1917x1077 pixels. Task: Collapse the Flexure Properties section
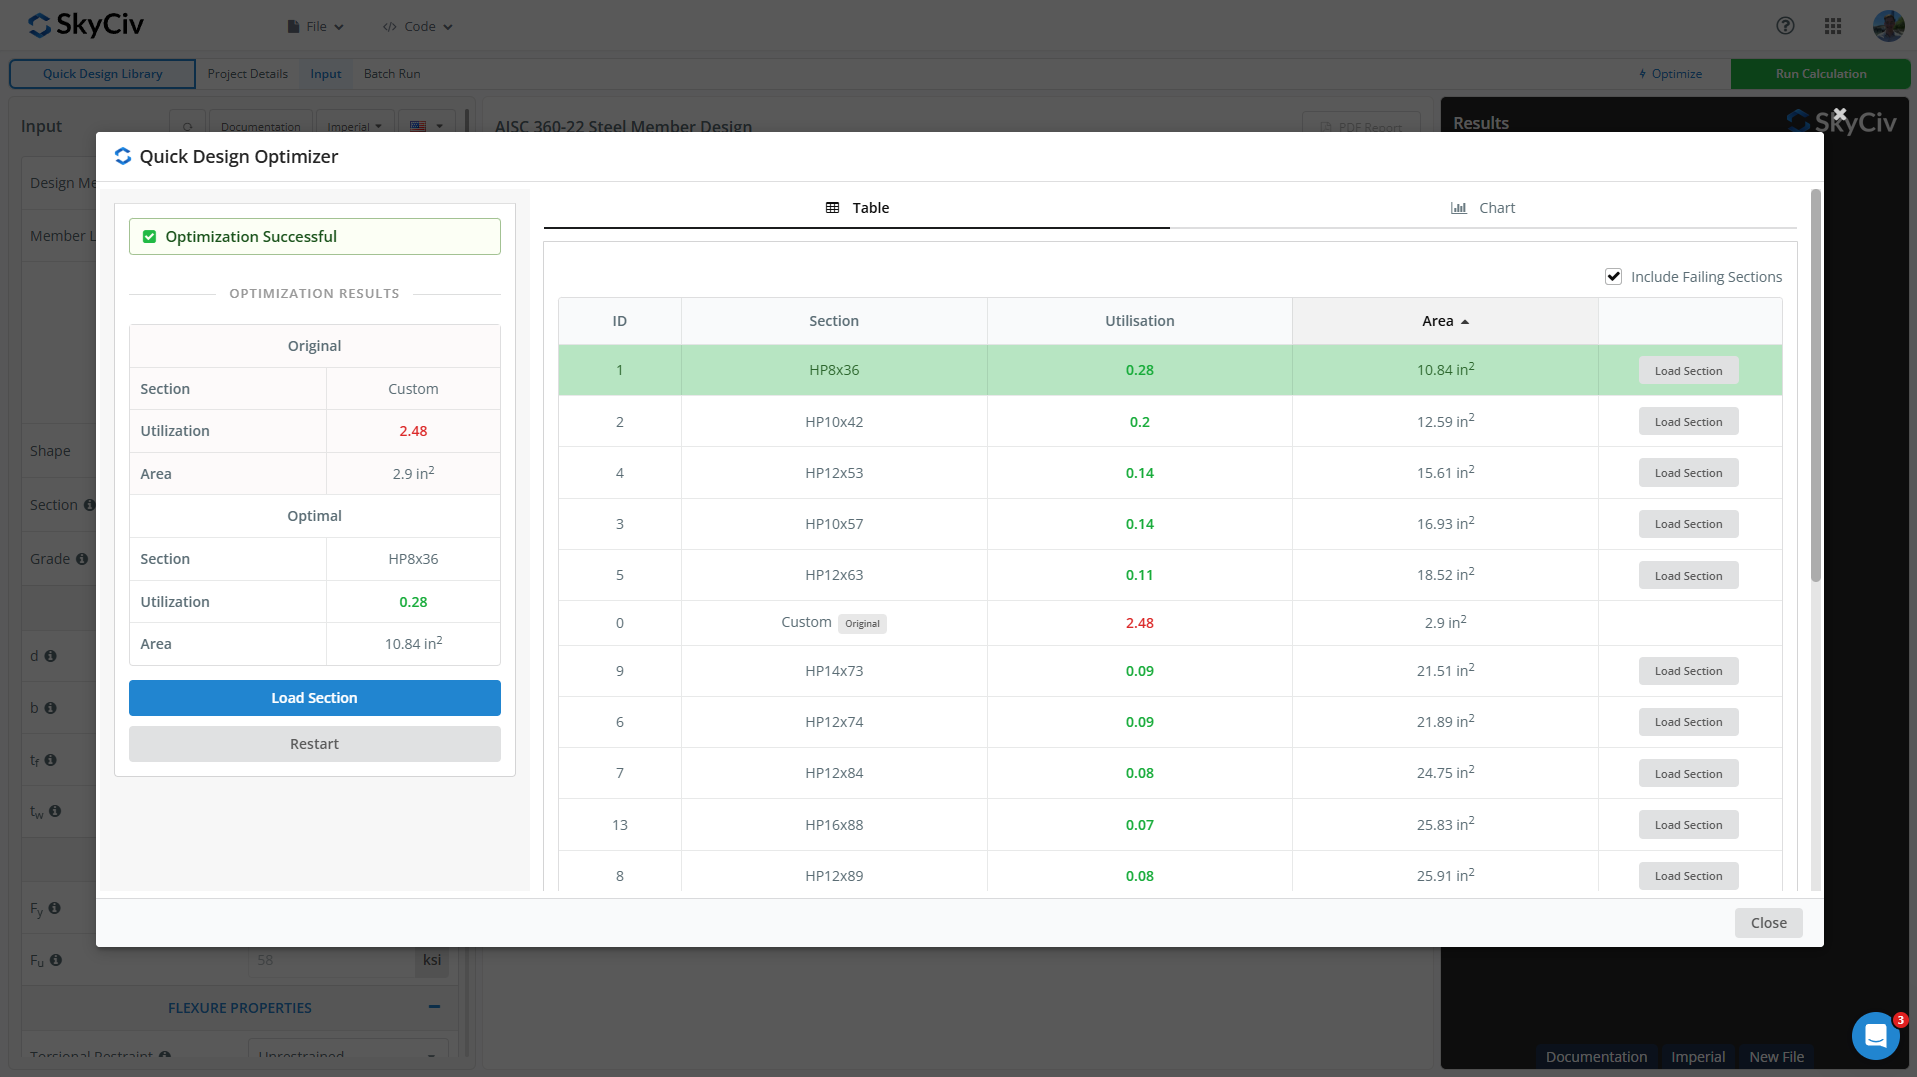[434, 1007]
